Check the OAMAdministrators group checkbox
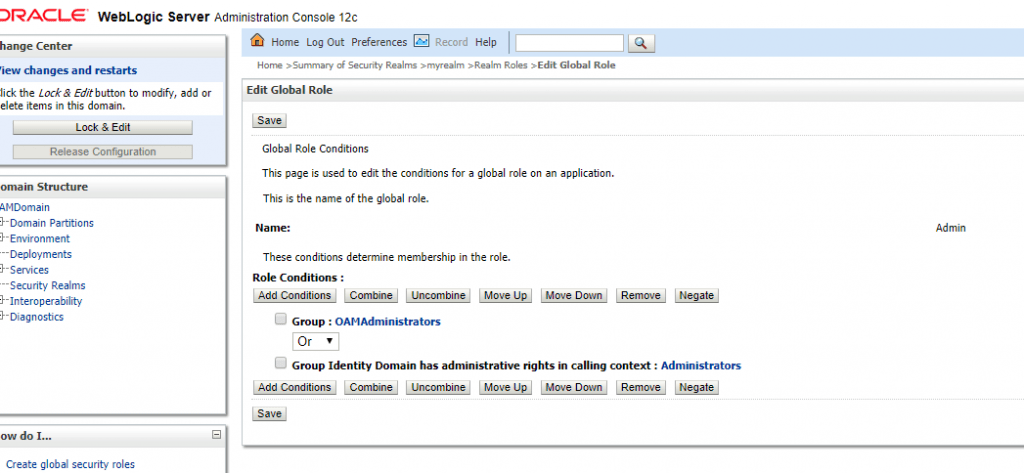This screenshot has width=1024, height=473. pos(281,321)
